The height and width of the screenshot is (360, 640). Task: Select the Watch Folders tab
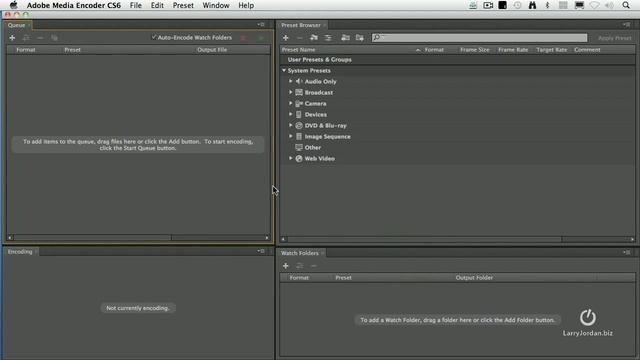300,253
